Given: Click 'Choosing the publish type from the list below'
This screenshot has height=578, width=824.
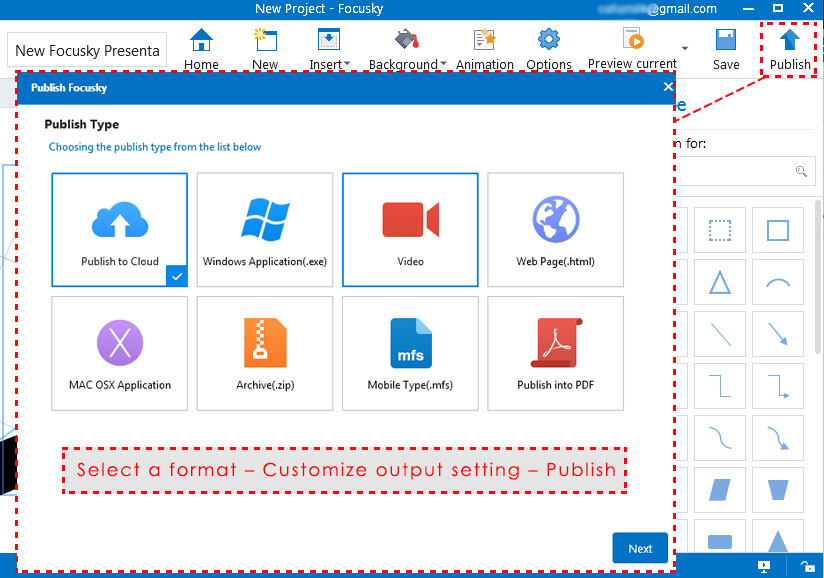Looking at the screenshot, I should tap(154, 147).
